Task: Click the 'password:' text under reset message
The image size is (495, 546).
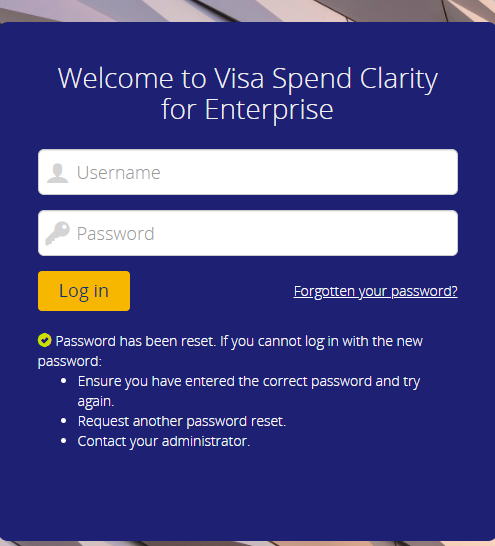Action: pos(70,362)
